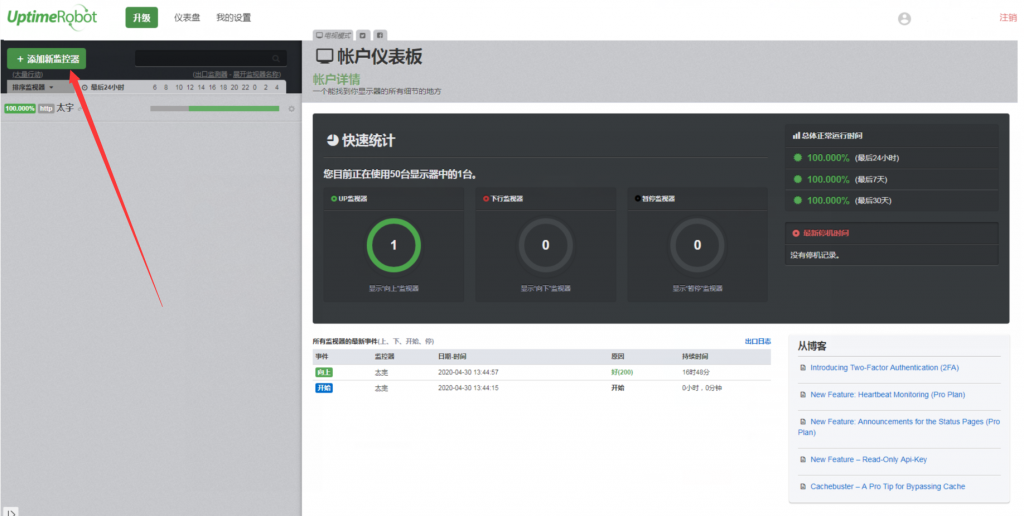Image resolution: width=1024 pixels, height=516 pixels.
Task: Click the user profile avatar icon
Action: pos(904,19)
